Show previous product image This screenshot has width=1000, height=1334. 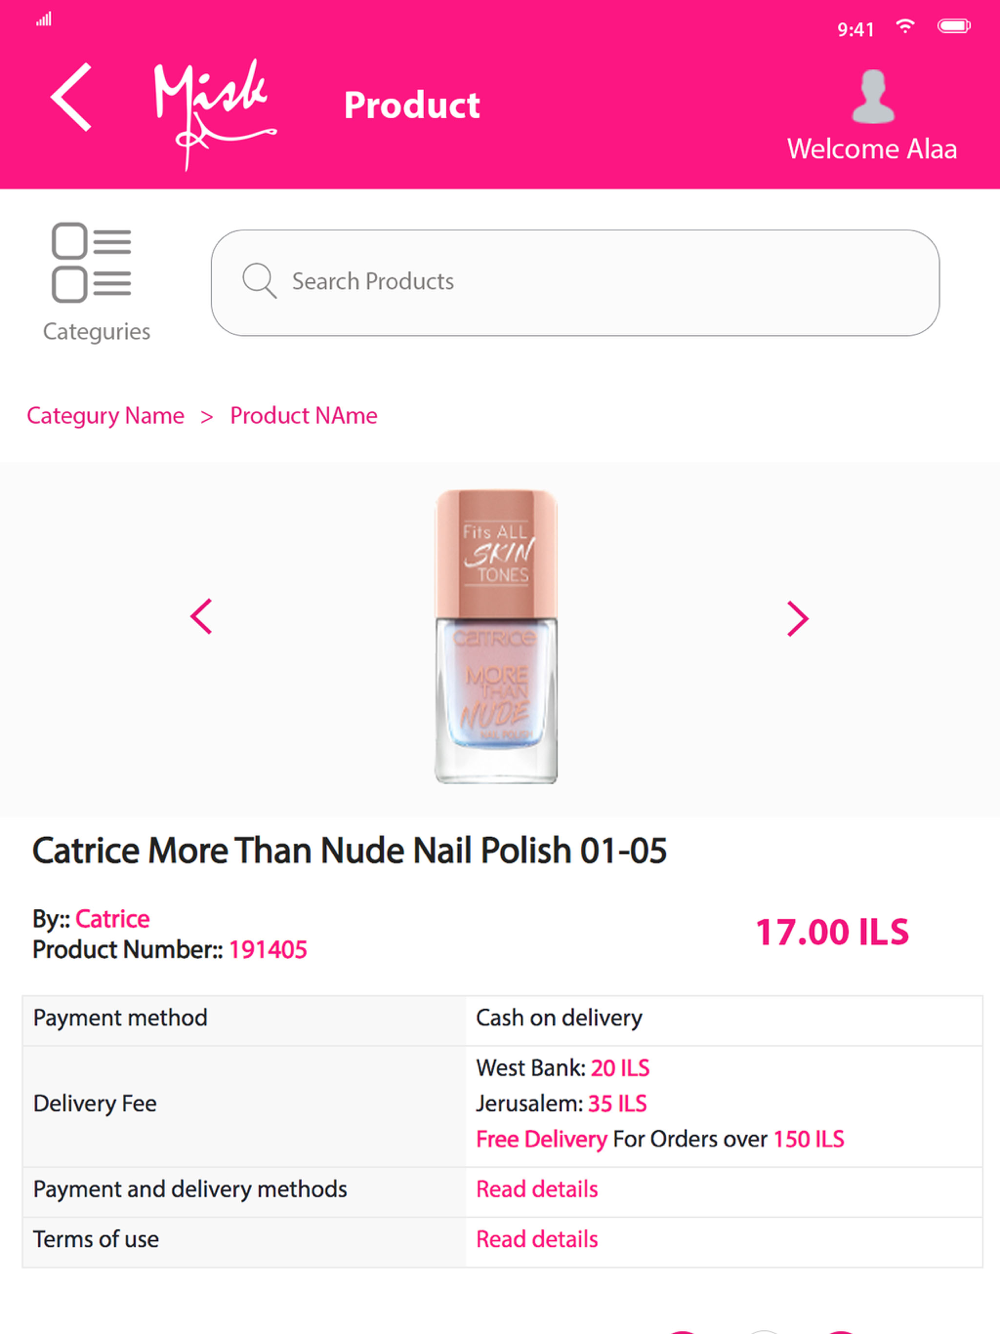click(x=202, y=617)
